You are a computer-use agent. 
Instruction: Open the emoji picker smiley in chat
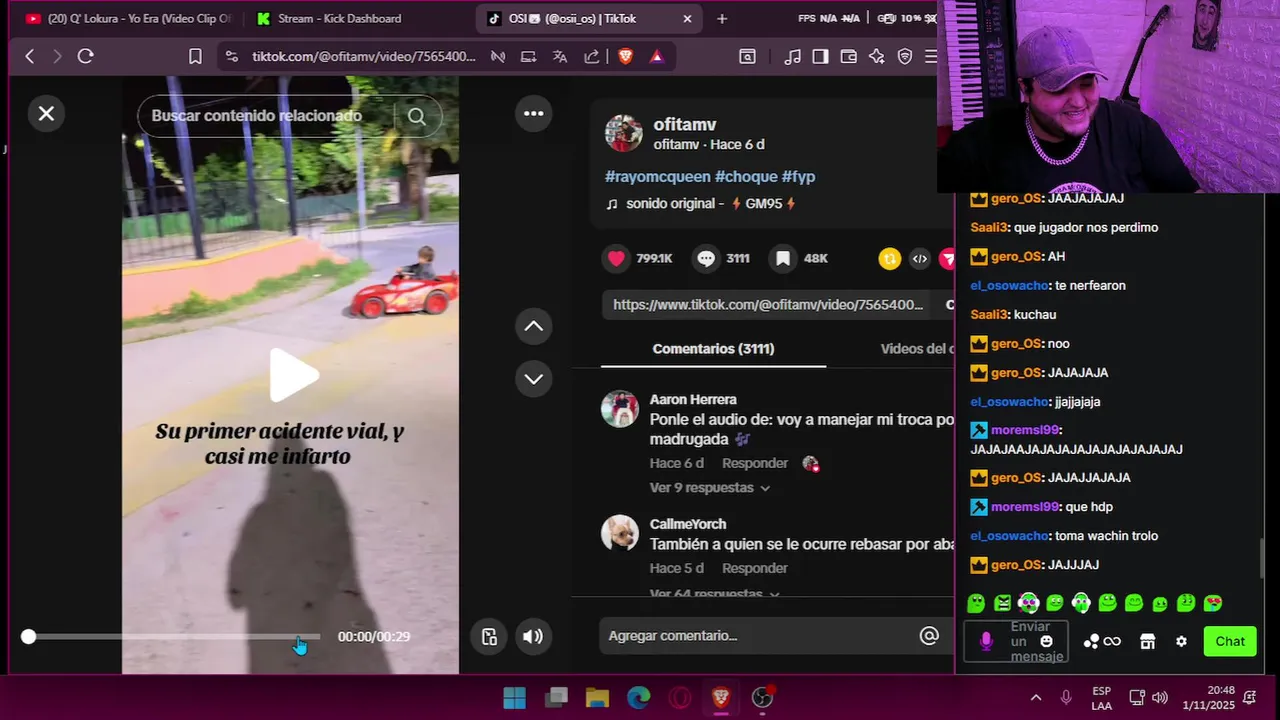(x=1046, y=642)
